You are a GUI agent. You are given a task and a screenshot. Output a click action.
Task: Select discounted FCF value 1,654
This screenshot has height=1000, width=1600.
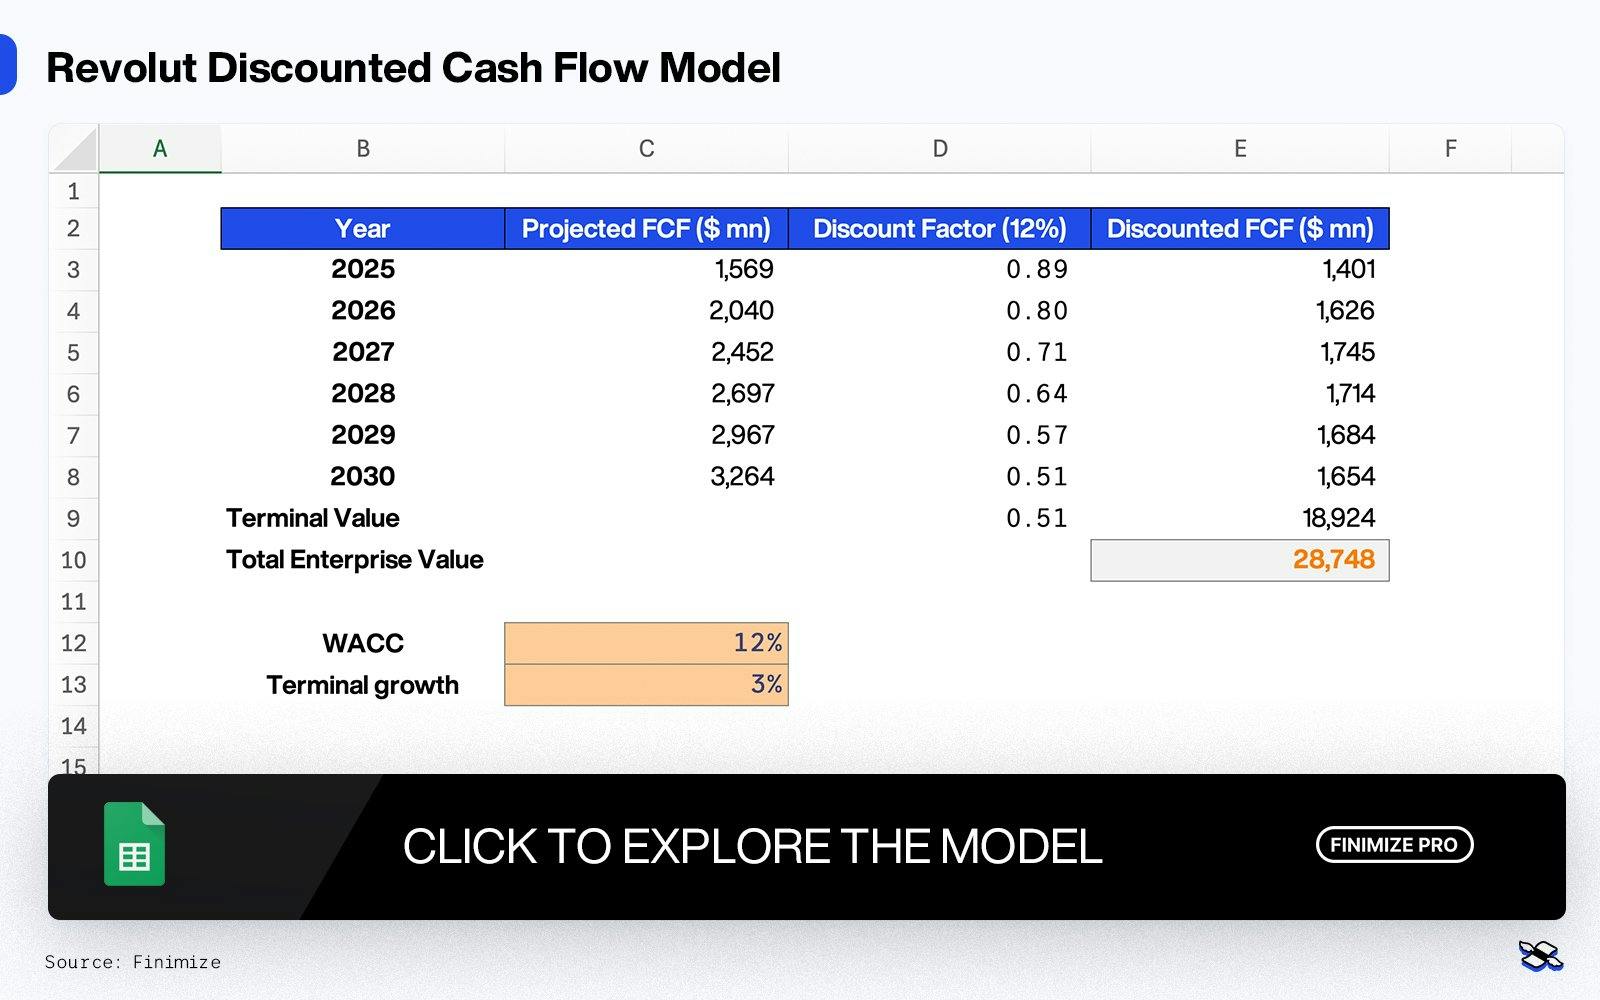click(x=1240, y=477)
